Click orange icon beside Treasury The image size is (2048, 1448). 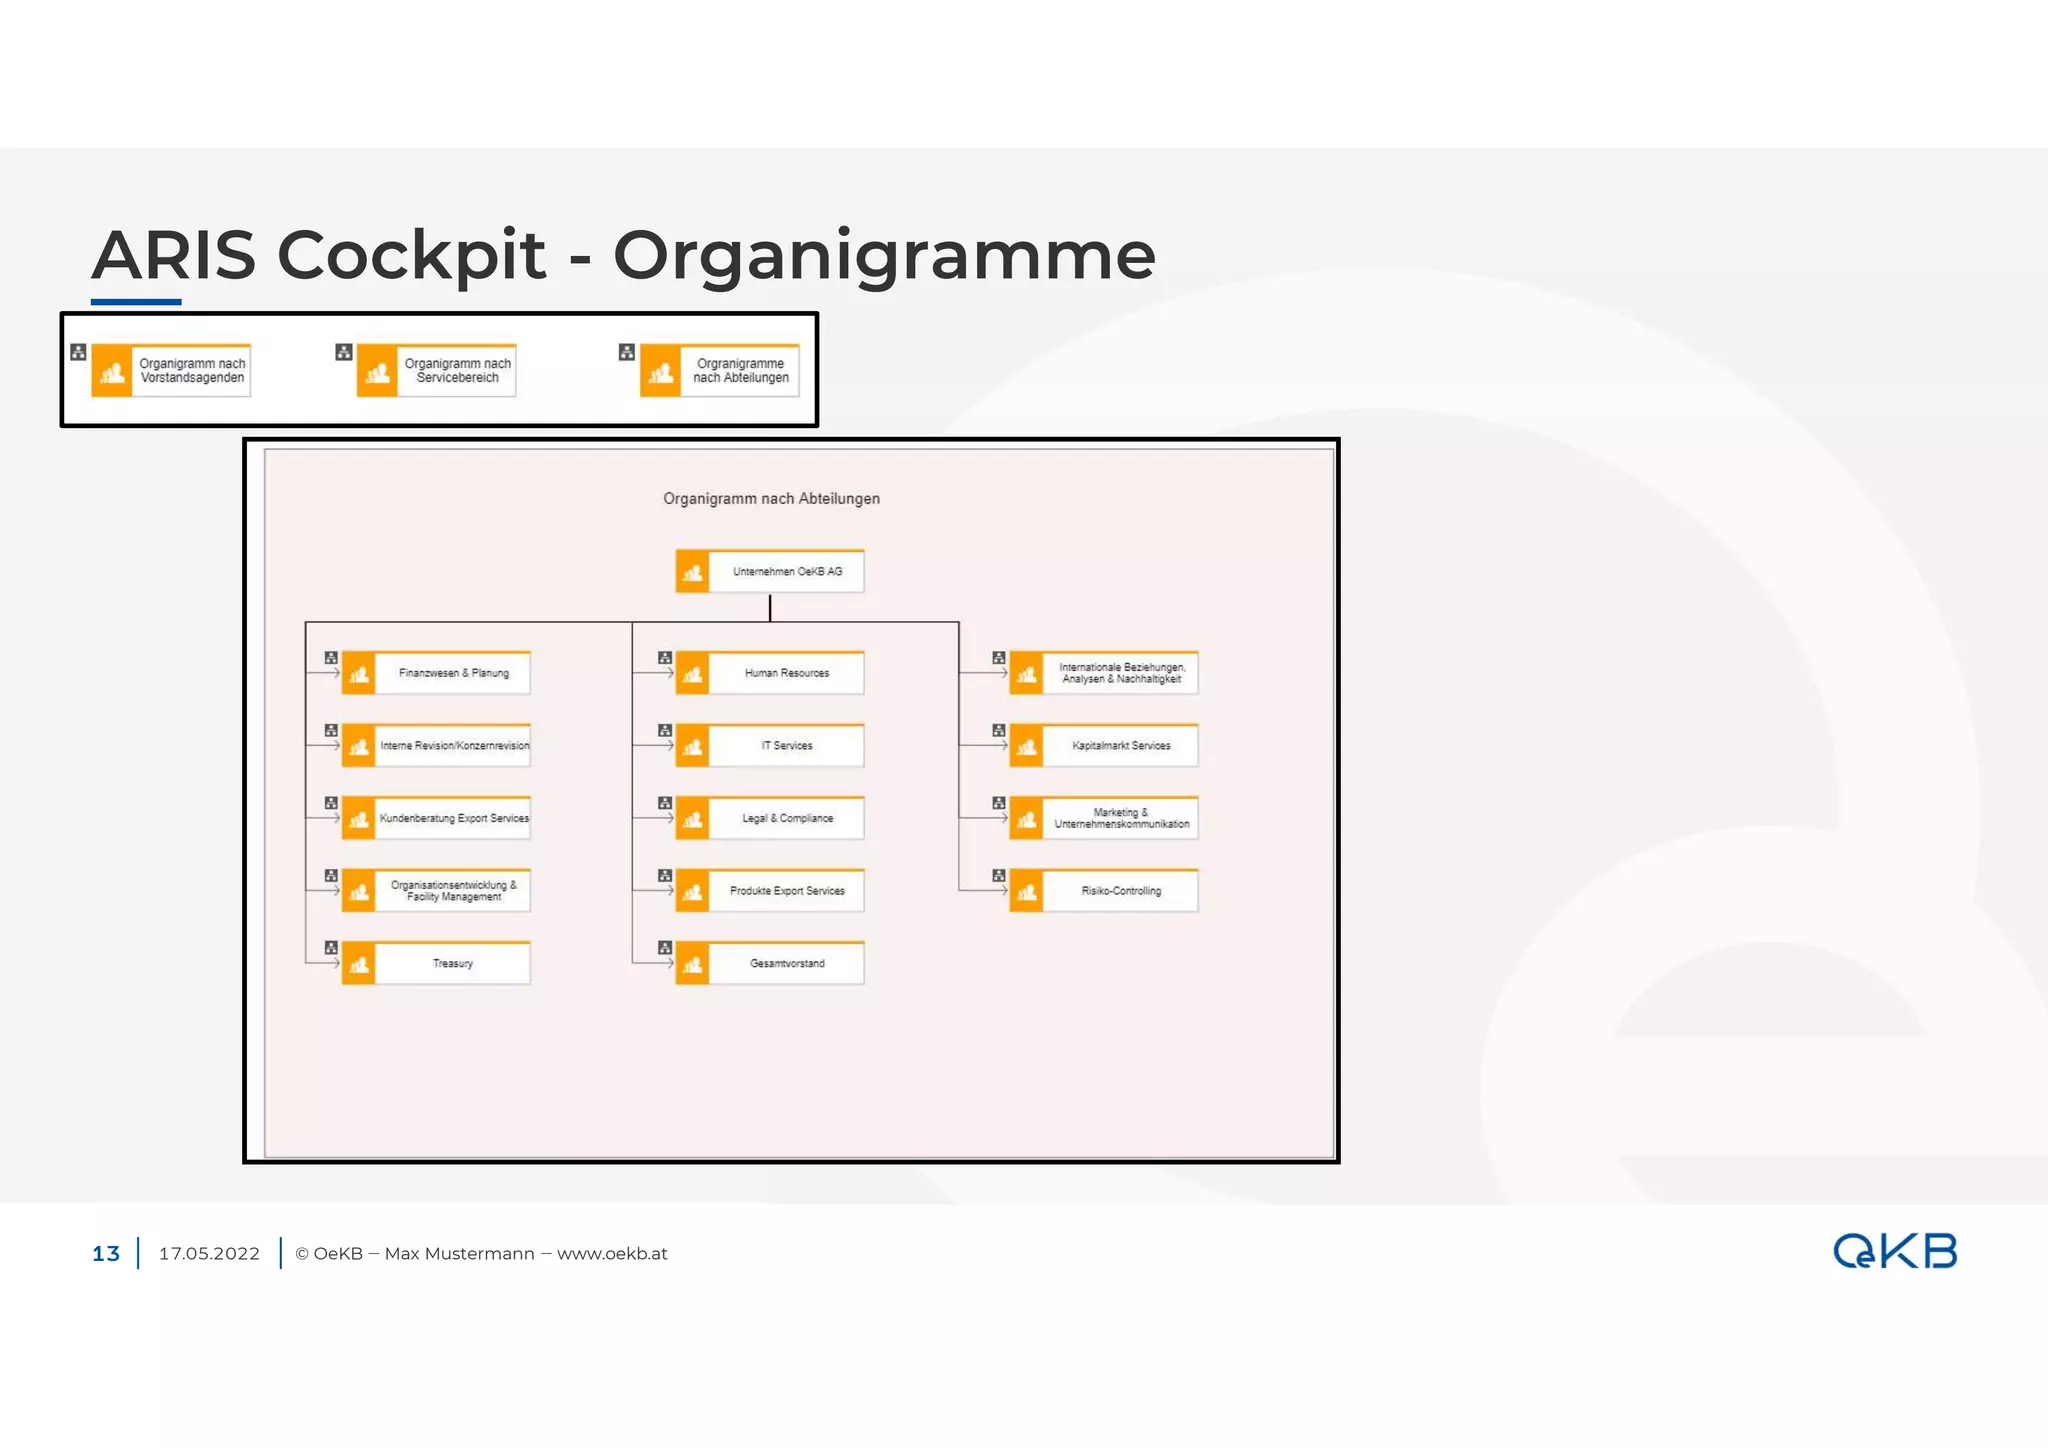[358, 964]
